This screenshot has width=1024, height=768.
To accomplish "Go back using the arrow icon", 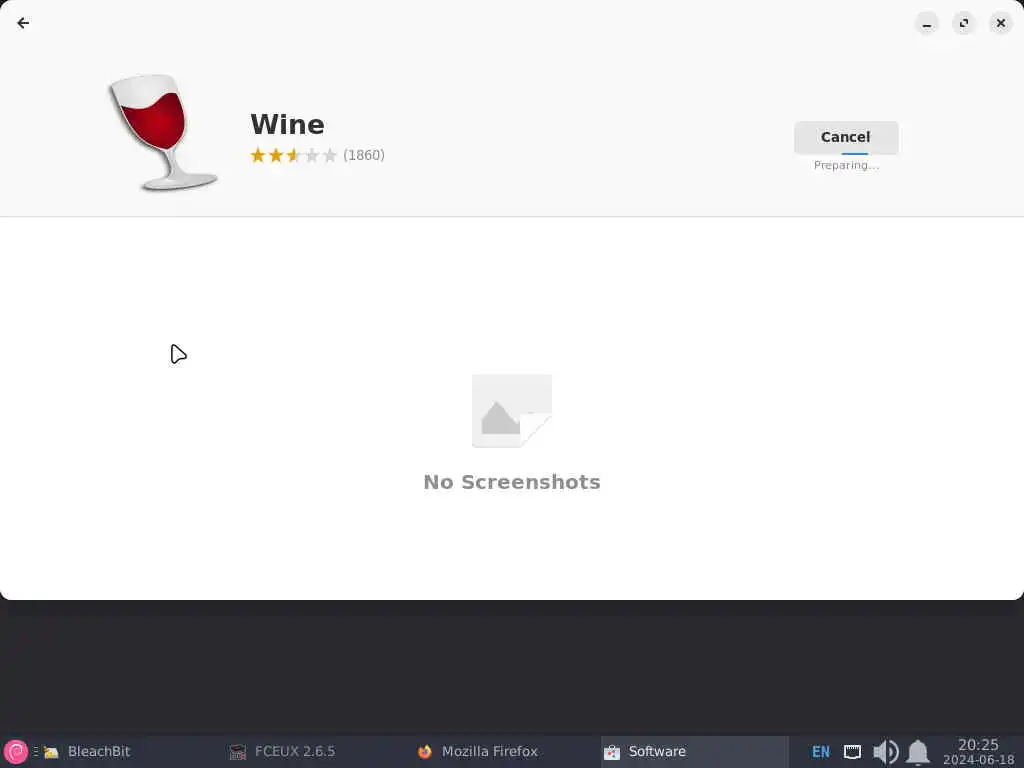I will coord(23,24).
